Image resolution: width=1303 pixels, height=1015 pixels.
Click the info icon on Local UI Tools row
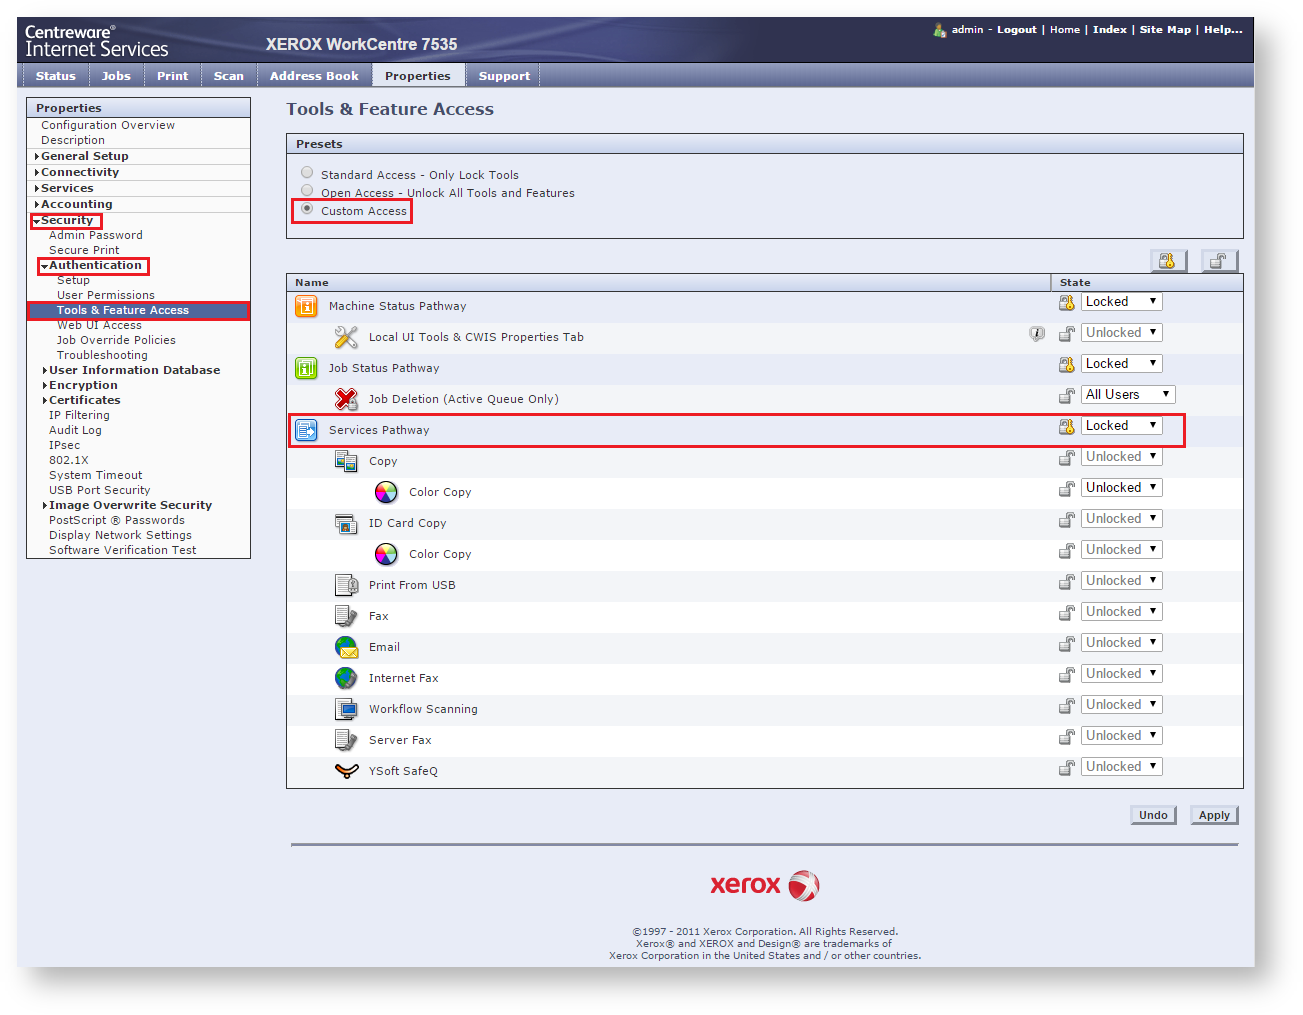click(x=1037, y=333)
